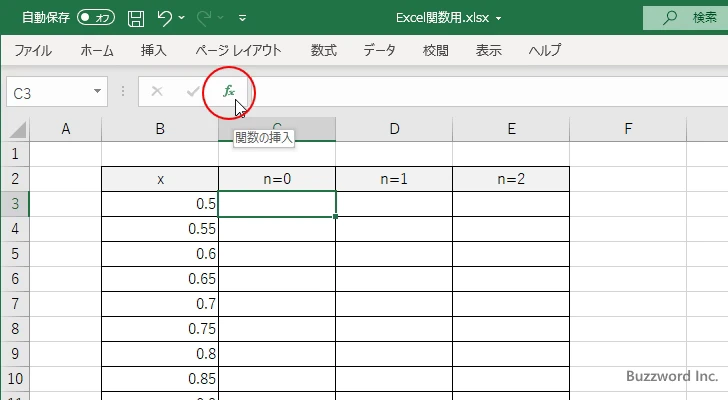This screenshot has height=400, width=728.
Task: Select column F header
Action: tap(628, 129)
